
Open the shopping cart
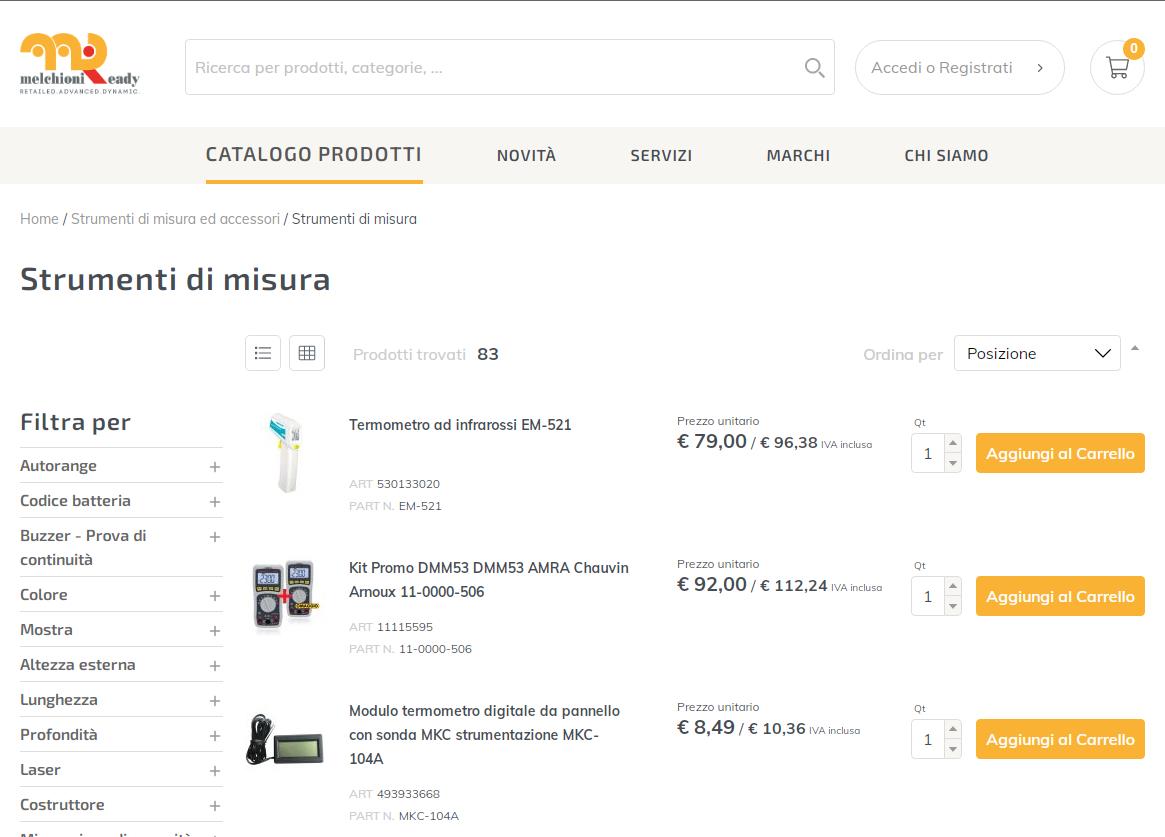(1117, 68)
